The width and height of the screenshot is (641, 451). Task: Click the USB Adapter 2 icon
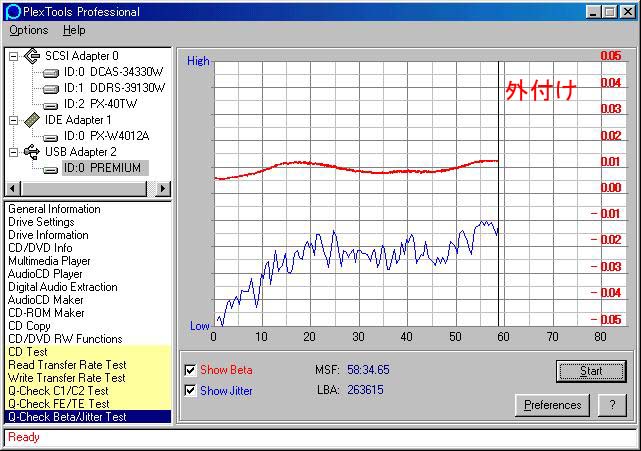(32, 152)
